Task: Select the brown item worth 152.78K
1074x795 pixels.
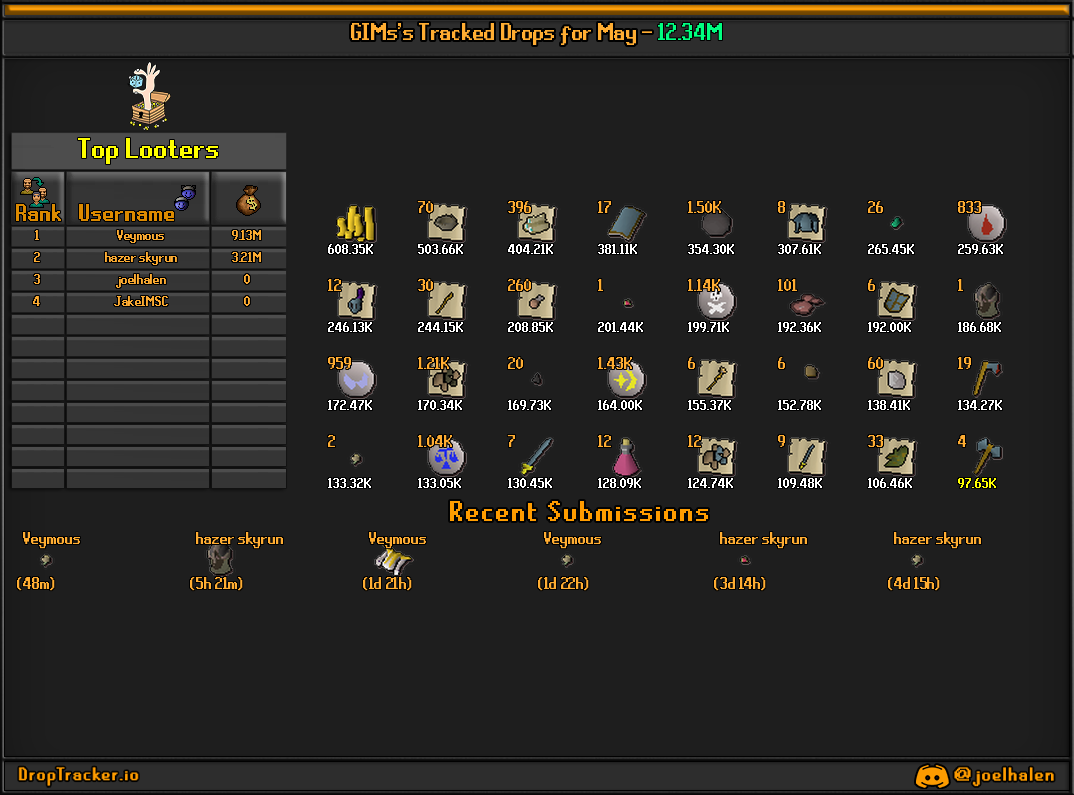Action: click(812, 372)
